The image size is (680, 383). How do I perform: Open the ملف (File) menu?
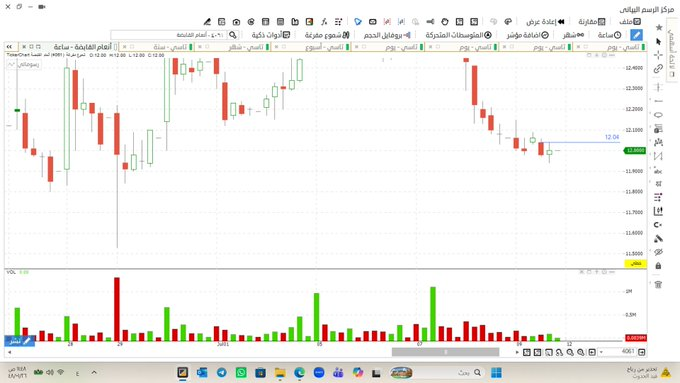point(630,21)
